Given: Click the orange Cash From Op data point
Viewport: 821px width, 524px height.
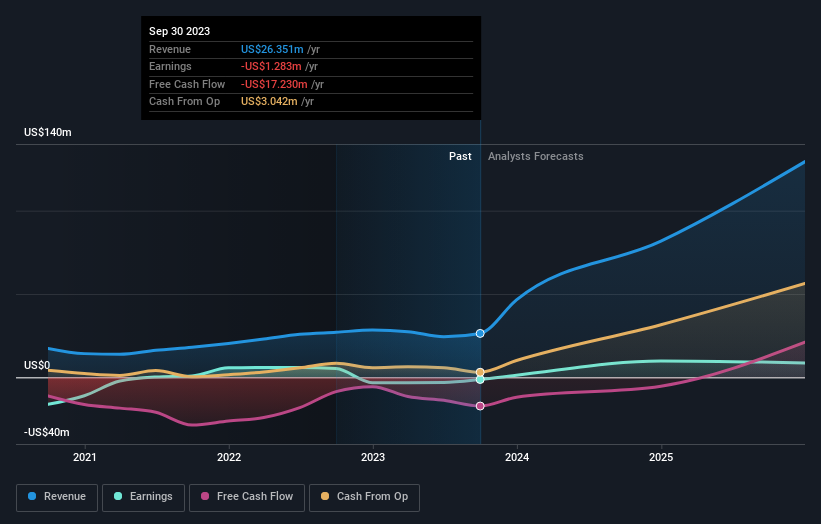Looking at the screenshot, I should [480, 372].
